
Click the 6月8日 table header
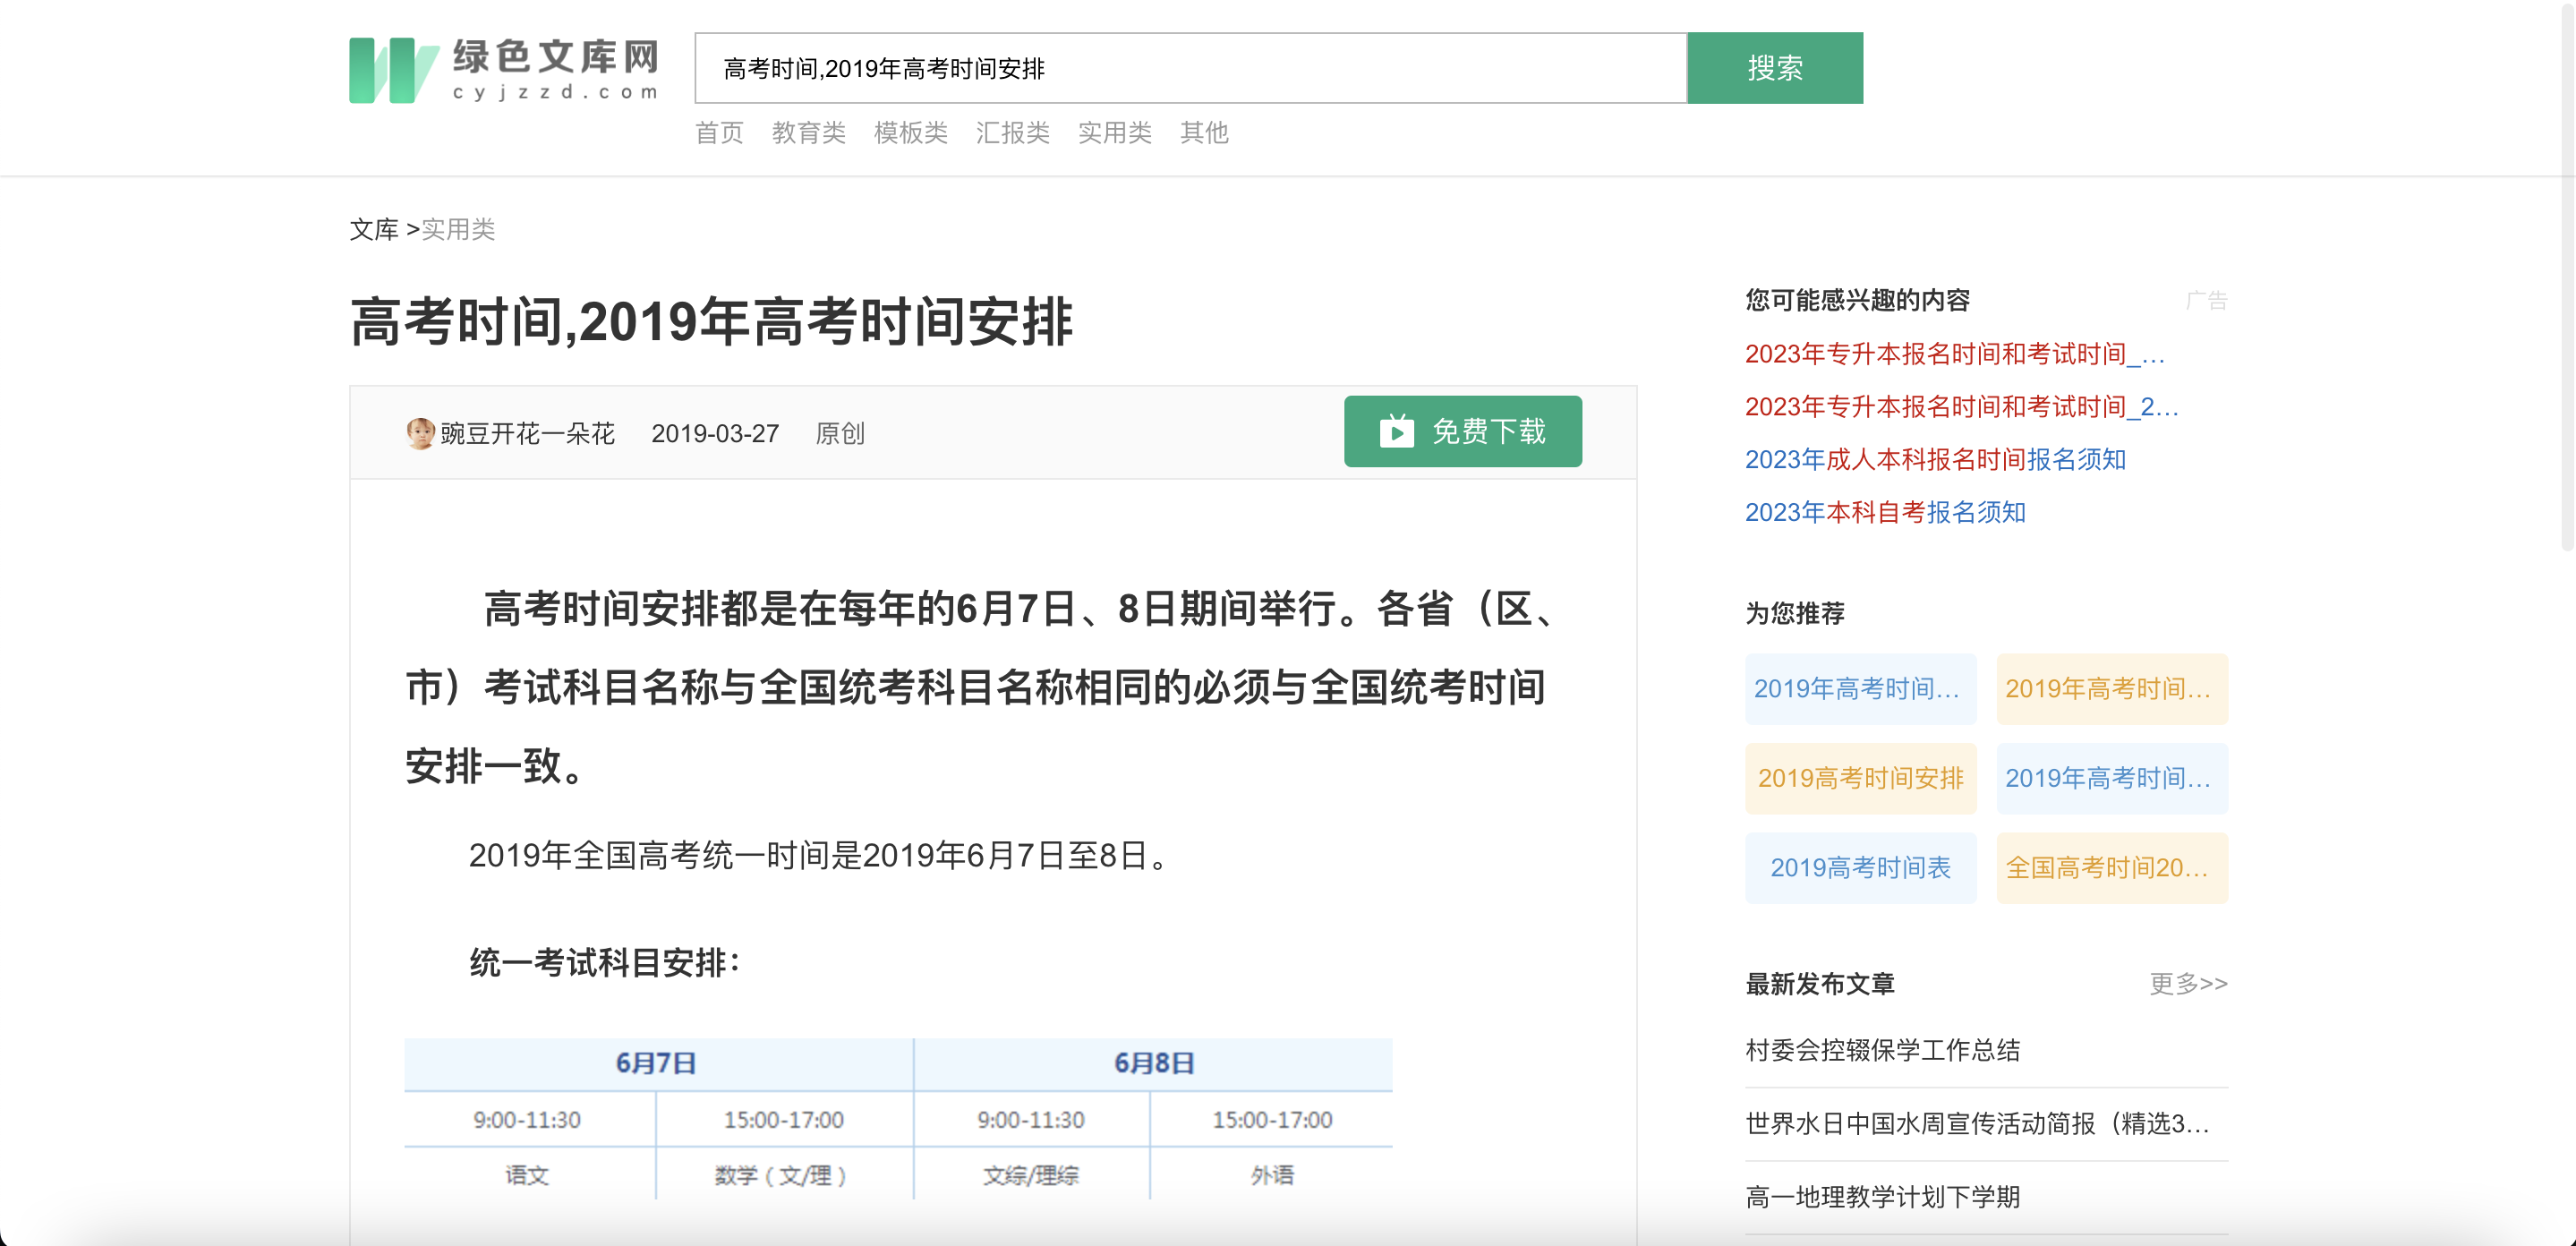coord(1153,1063)
